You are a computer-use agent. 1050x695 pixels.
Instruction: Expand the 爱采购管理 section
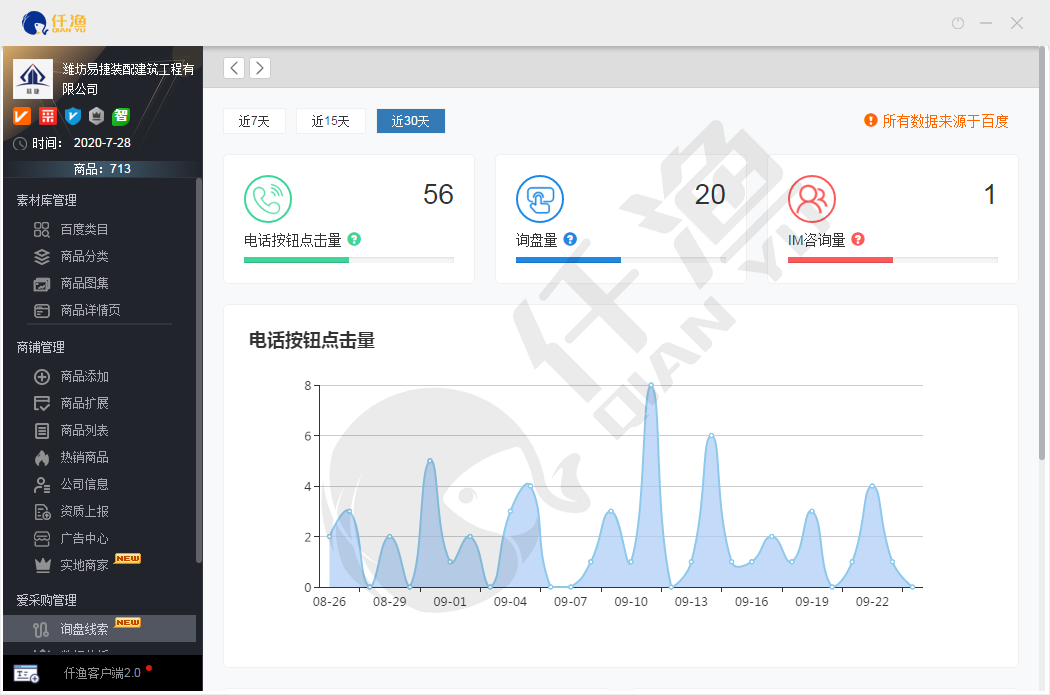pyautogui.click(x=46, y=600)
